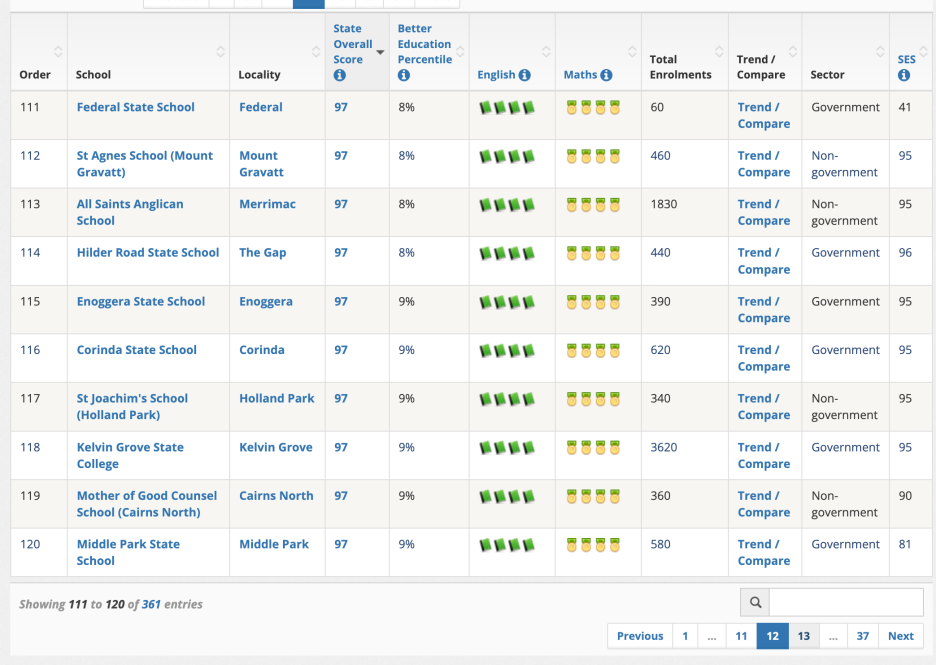This screenshot has width=936, height=665.
Task: Go to page 13 in pagination
Action: click(x=803, y=636)
